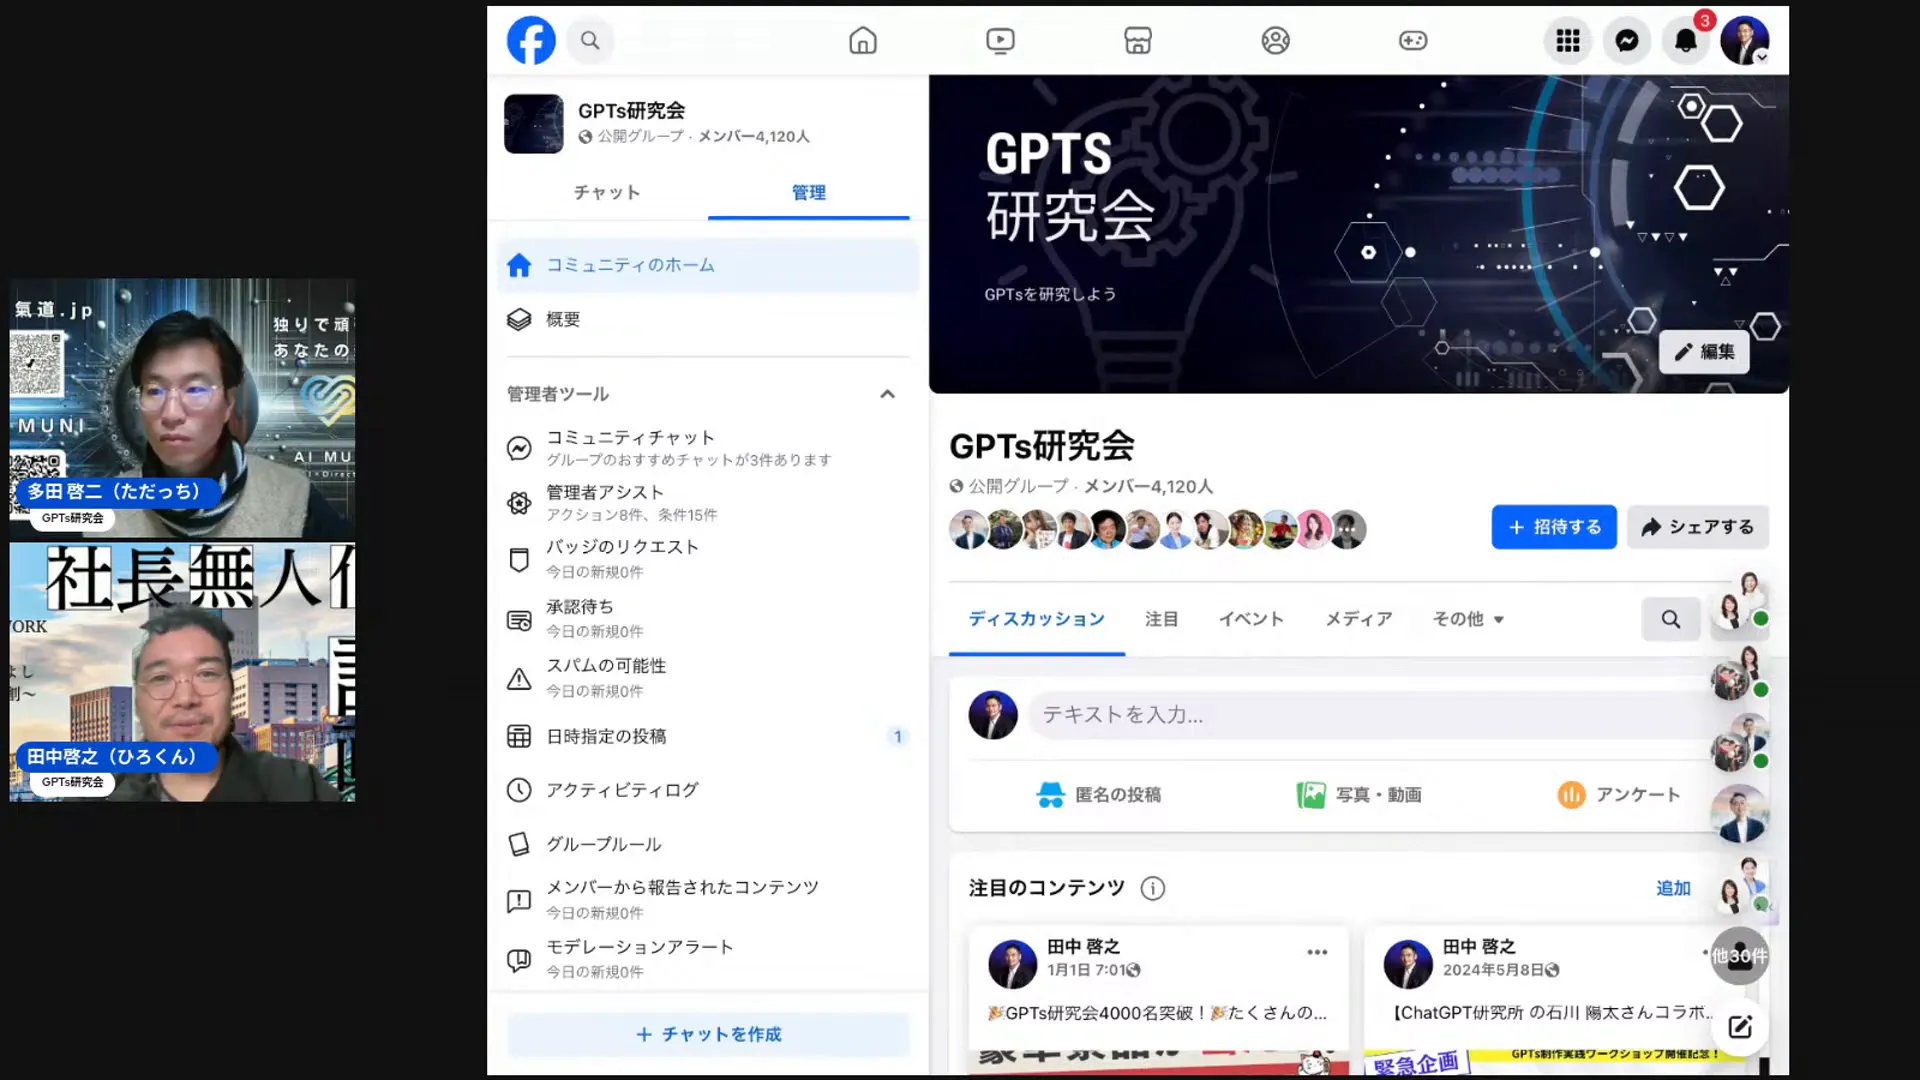Screen dimensions: 1920x1080
Task: Open the Video (Watch) icon
Action: [1000, 41]
